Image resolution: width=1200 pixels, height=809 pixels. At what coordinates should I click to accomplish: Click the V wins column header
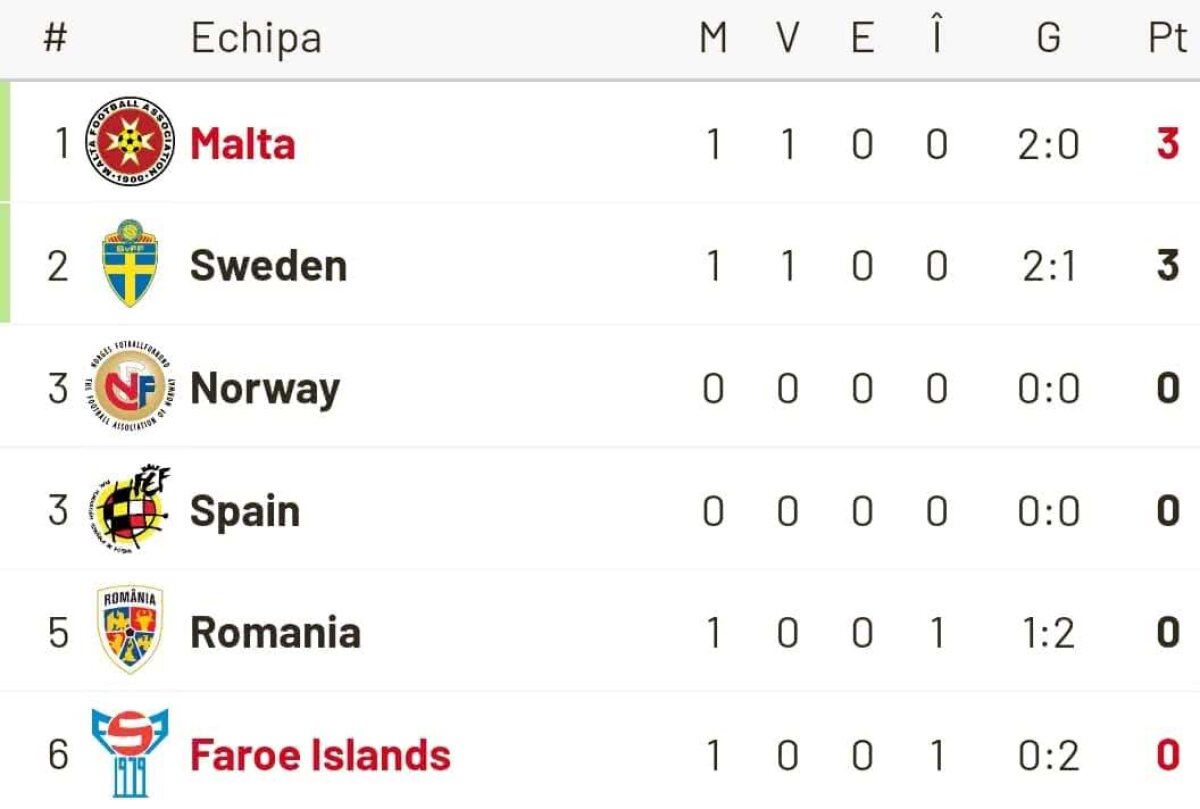788,39
